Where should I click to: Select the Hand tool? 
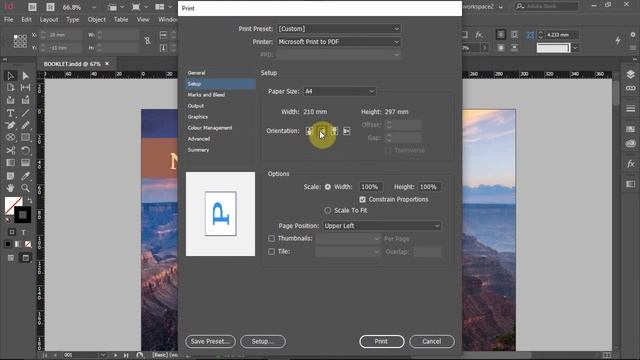11,188
